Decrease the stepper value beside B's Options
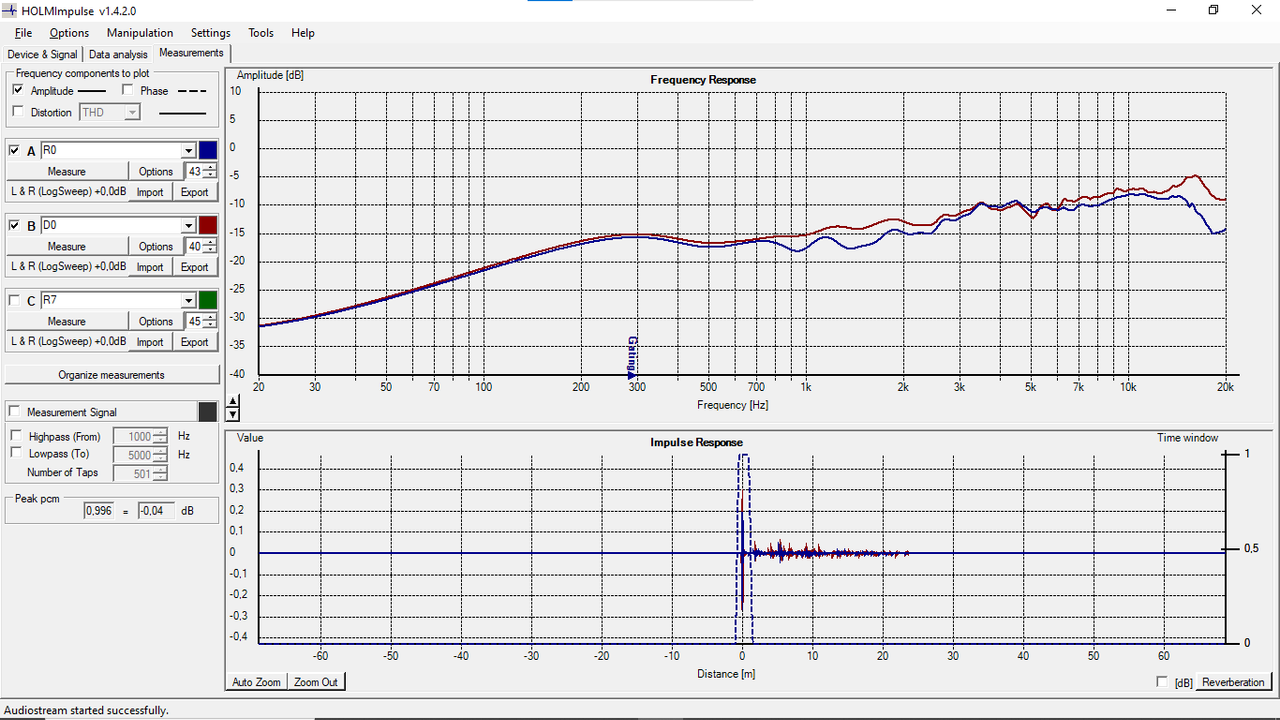 210,250
